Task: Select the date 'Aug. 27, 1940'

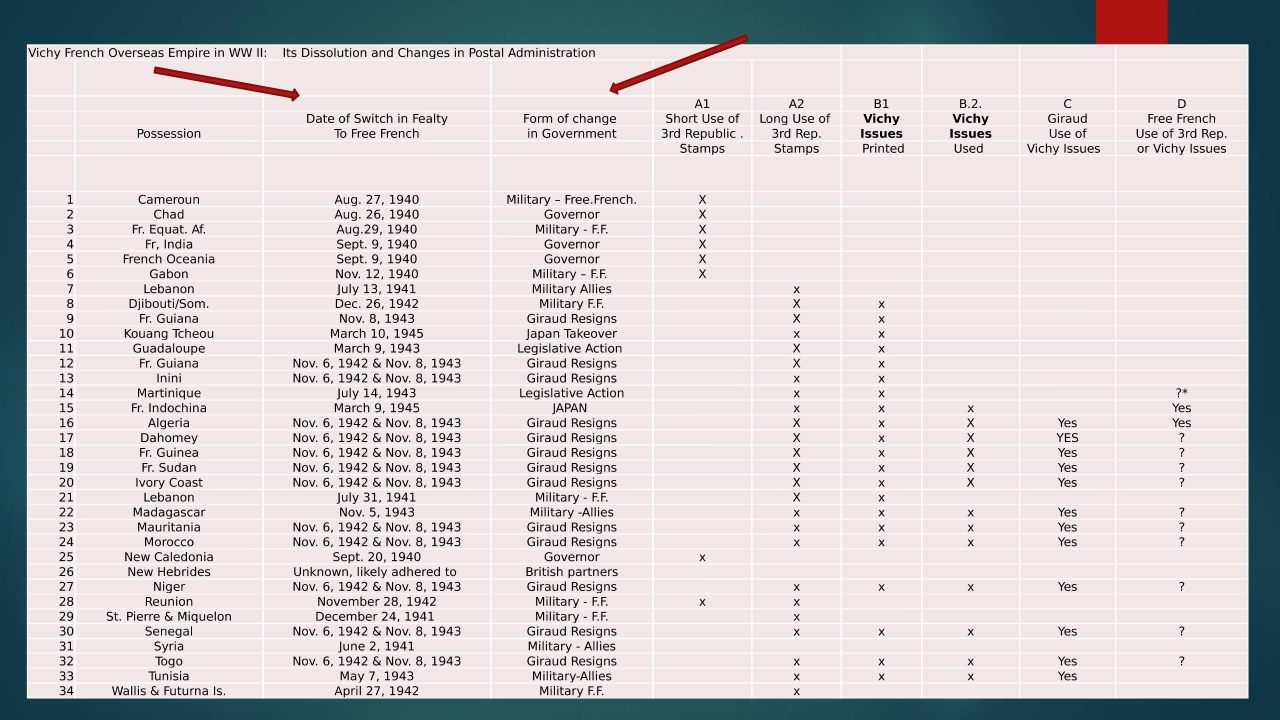Action: click(377, 200)
